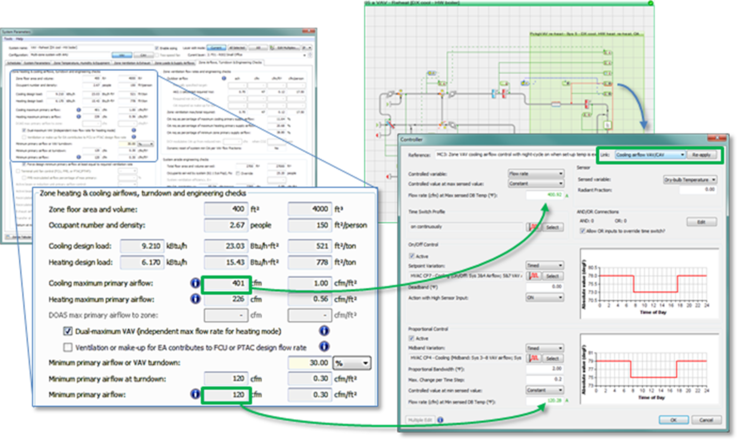Open the Sensed variable Dry-bulb Temperature dropdown
The width and height of the screenshot is (741, 442).
coord(690,178)
